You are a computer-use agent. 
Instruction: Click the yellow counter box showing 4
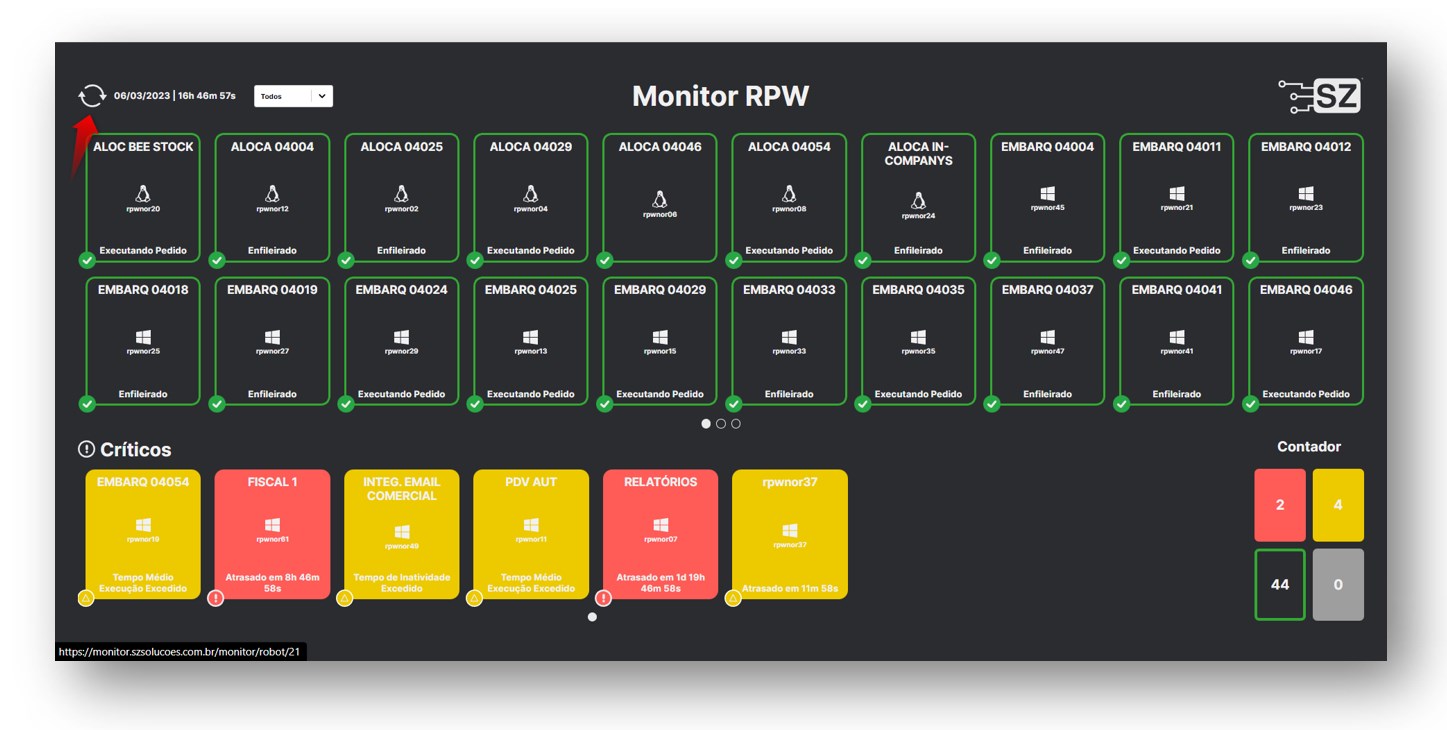(1338, 505)
